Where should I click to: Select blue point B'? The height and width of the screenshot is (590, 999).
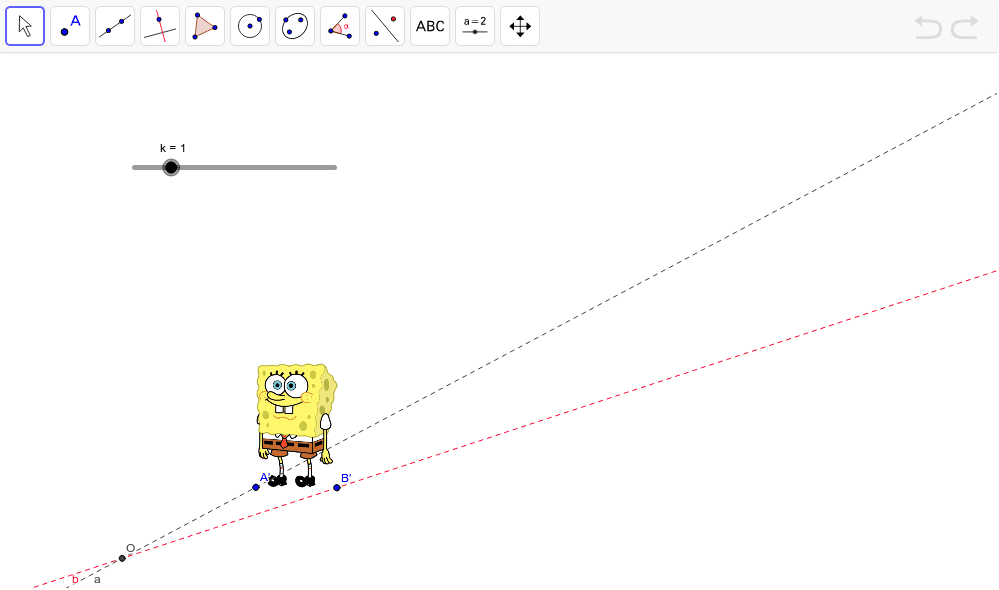pyautogui.click(x=337, y=487)
